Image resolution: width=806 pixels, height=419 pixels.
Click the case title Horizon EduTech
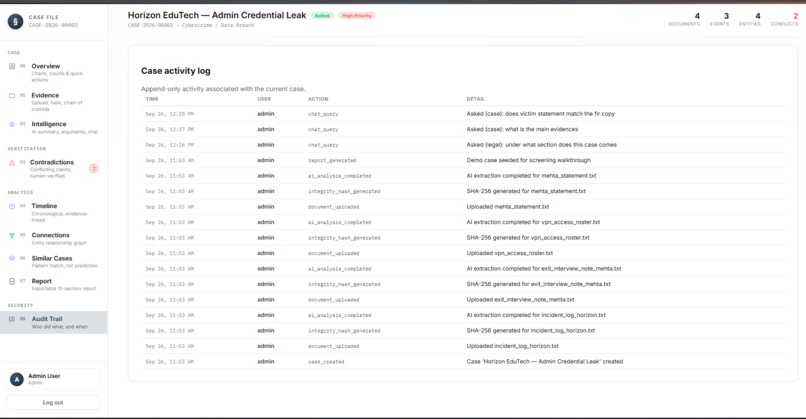coord(217,15)
